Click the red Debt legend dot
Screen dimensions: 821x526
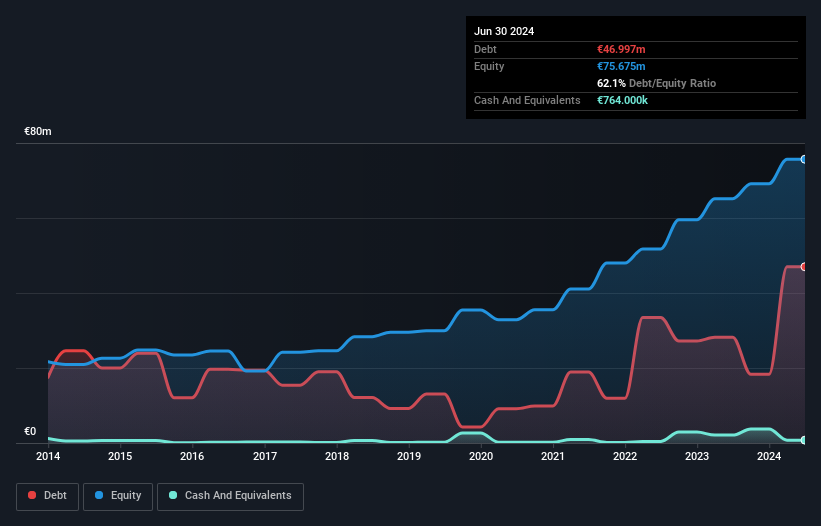click(32, 495)
